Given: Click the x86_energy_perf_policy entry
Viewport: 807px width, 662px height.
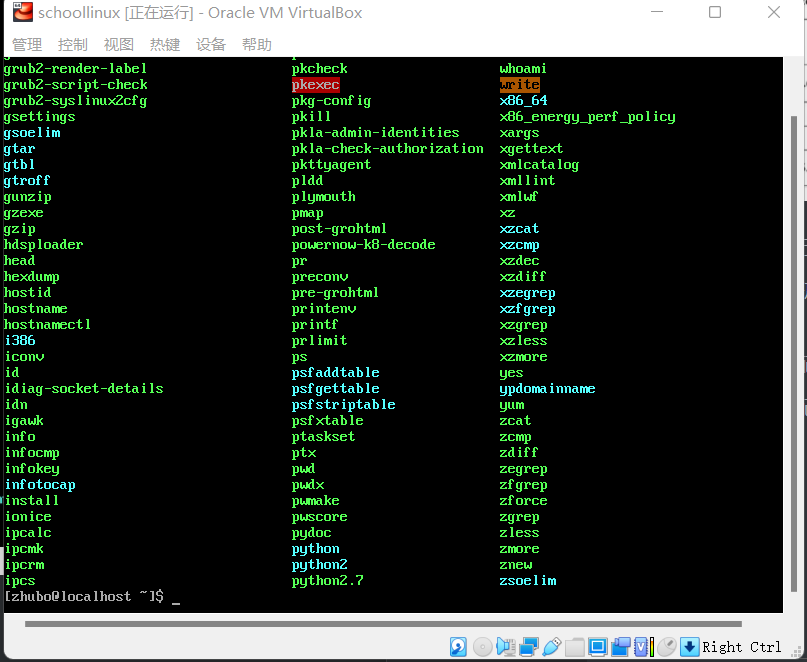Looking at the screenshot, I should 587,117.
